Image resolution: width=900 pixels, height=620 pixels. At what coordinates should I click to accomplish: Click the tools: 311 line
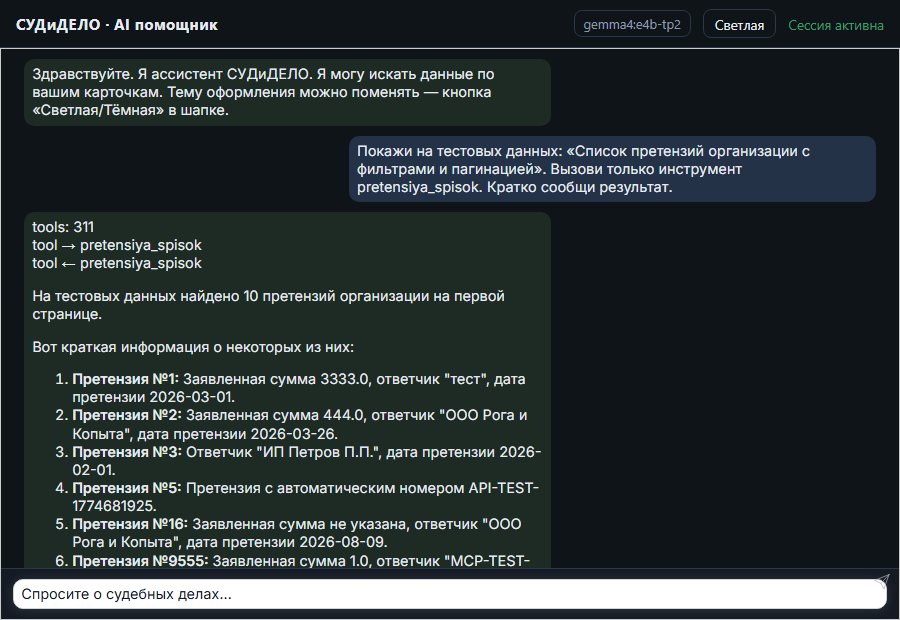63,227
